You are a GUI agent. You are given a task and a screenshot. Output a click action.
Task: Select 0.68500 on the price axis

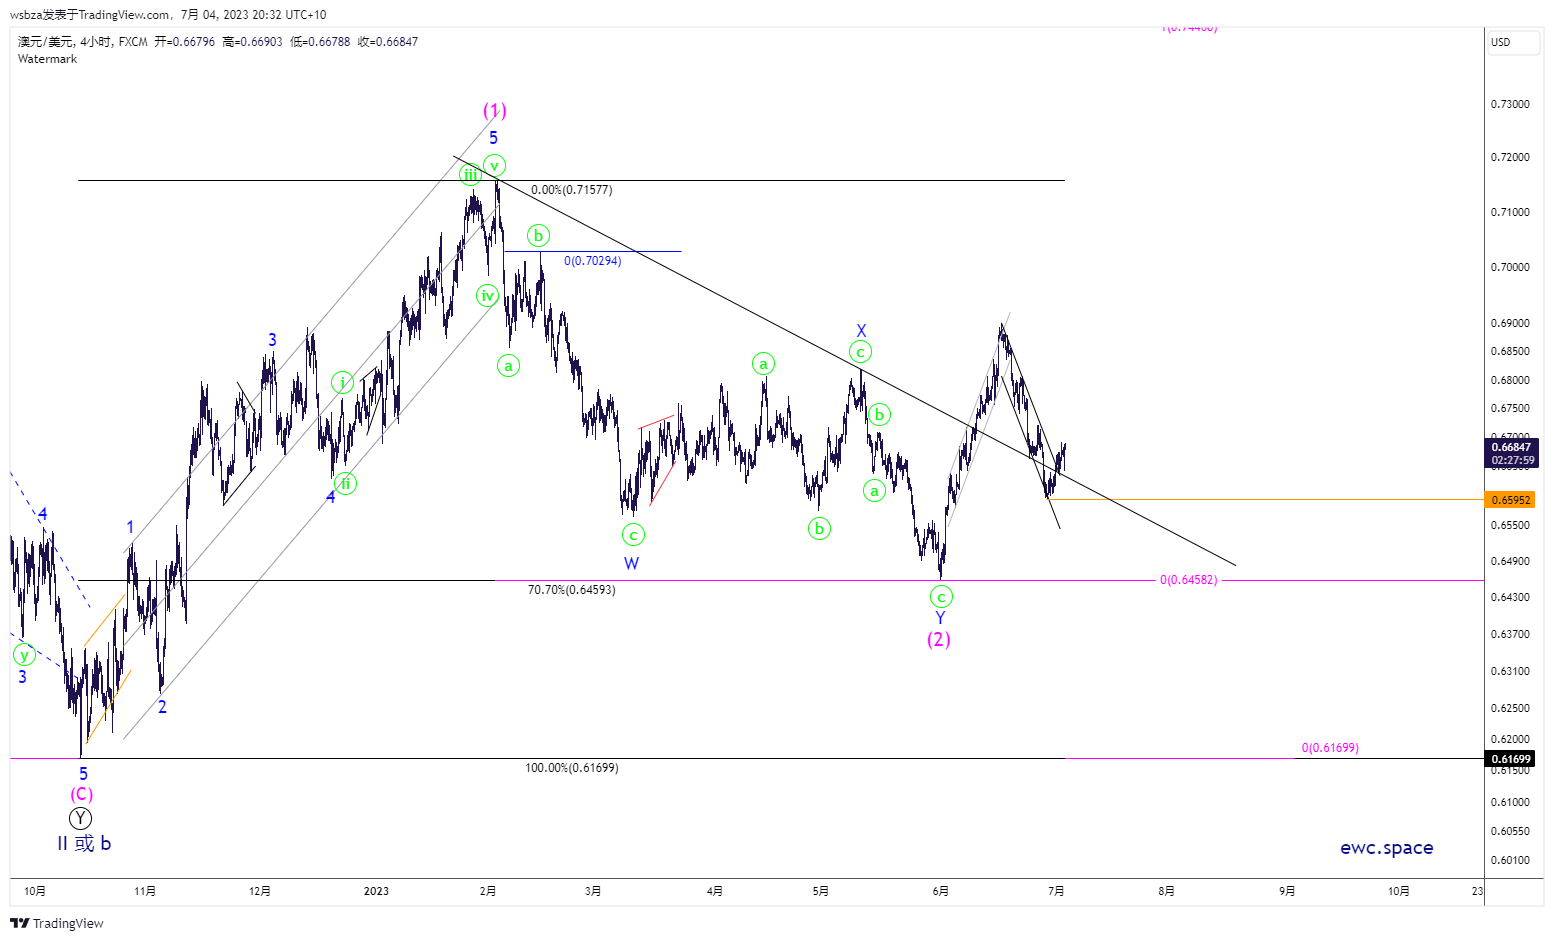tap(1510, 351)
